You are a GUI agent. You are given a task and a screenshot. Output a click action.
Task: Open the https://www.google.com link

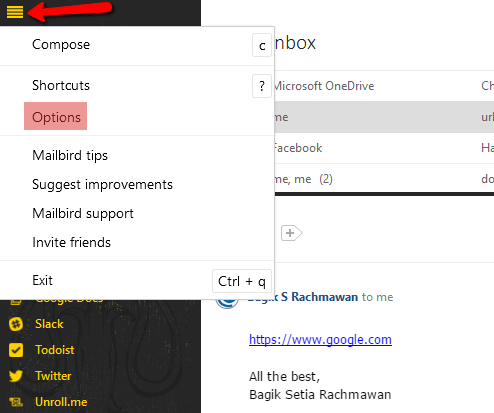[320, 340]
